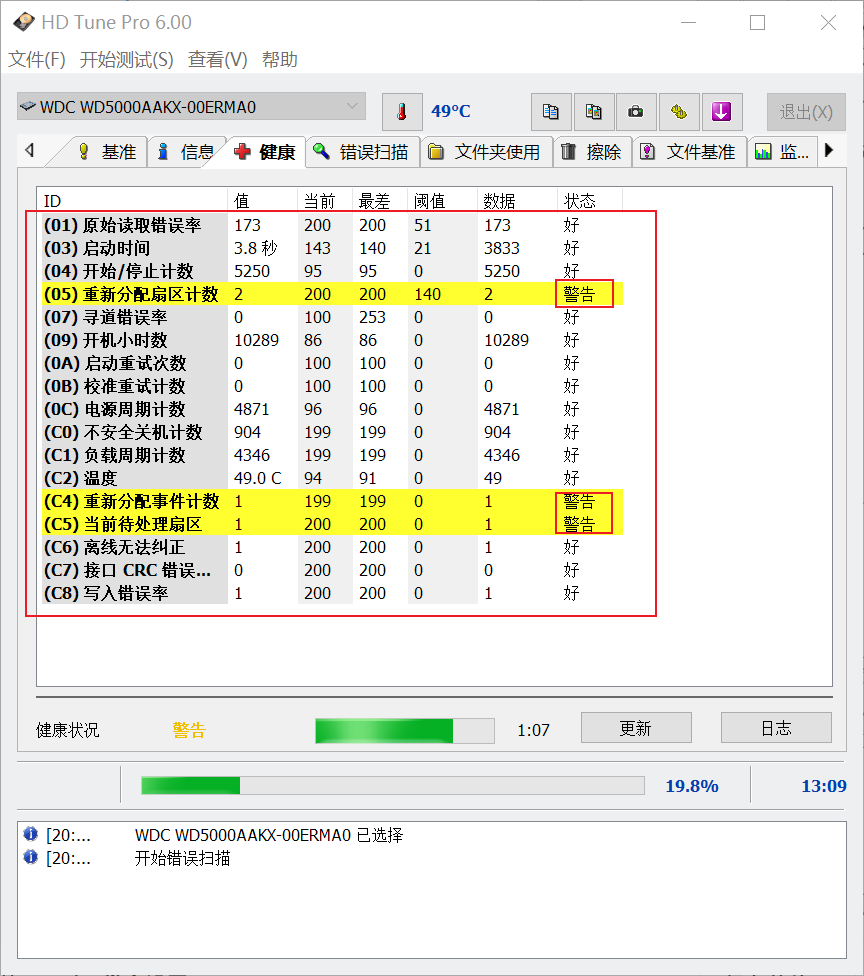Select row (C2) 温度

point(332,478)
